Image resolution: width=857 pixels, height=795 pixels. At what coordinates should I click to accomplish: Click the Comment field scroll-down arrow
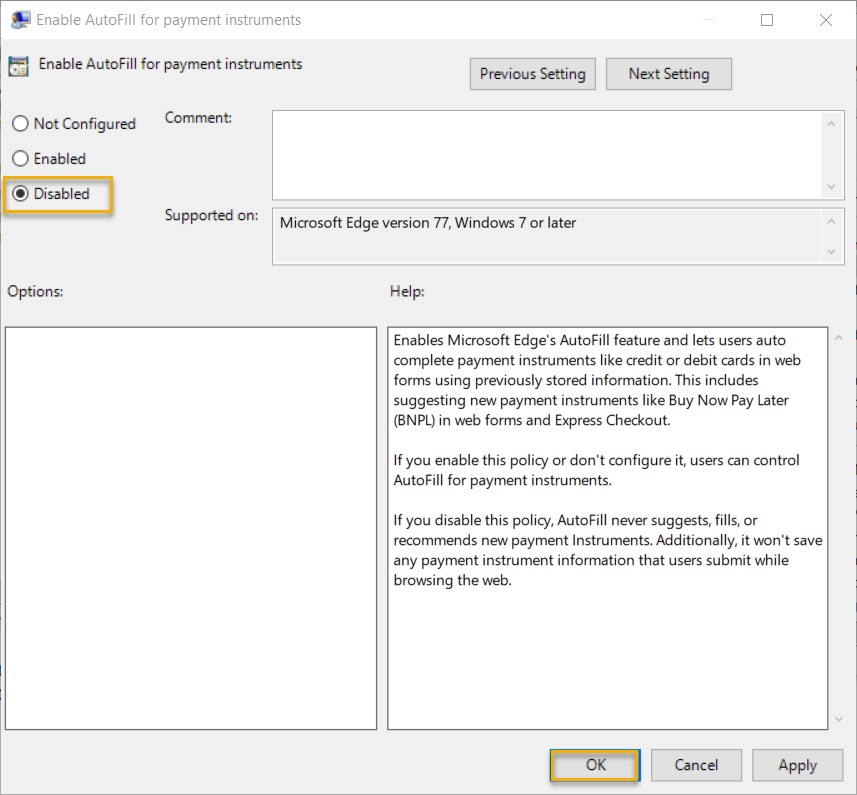point(833,185)
